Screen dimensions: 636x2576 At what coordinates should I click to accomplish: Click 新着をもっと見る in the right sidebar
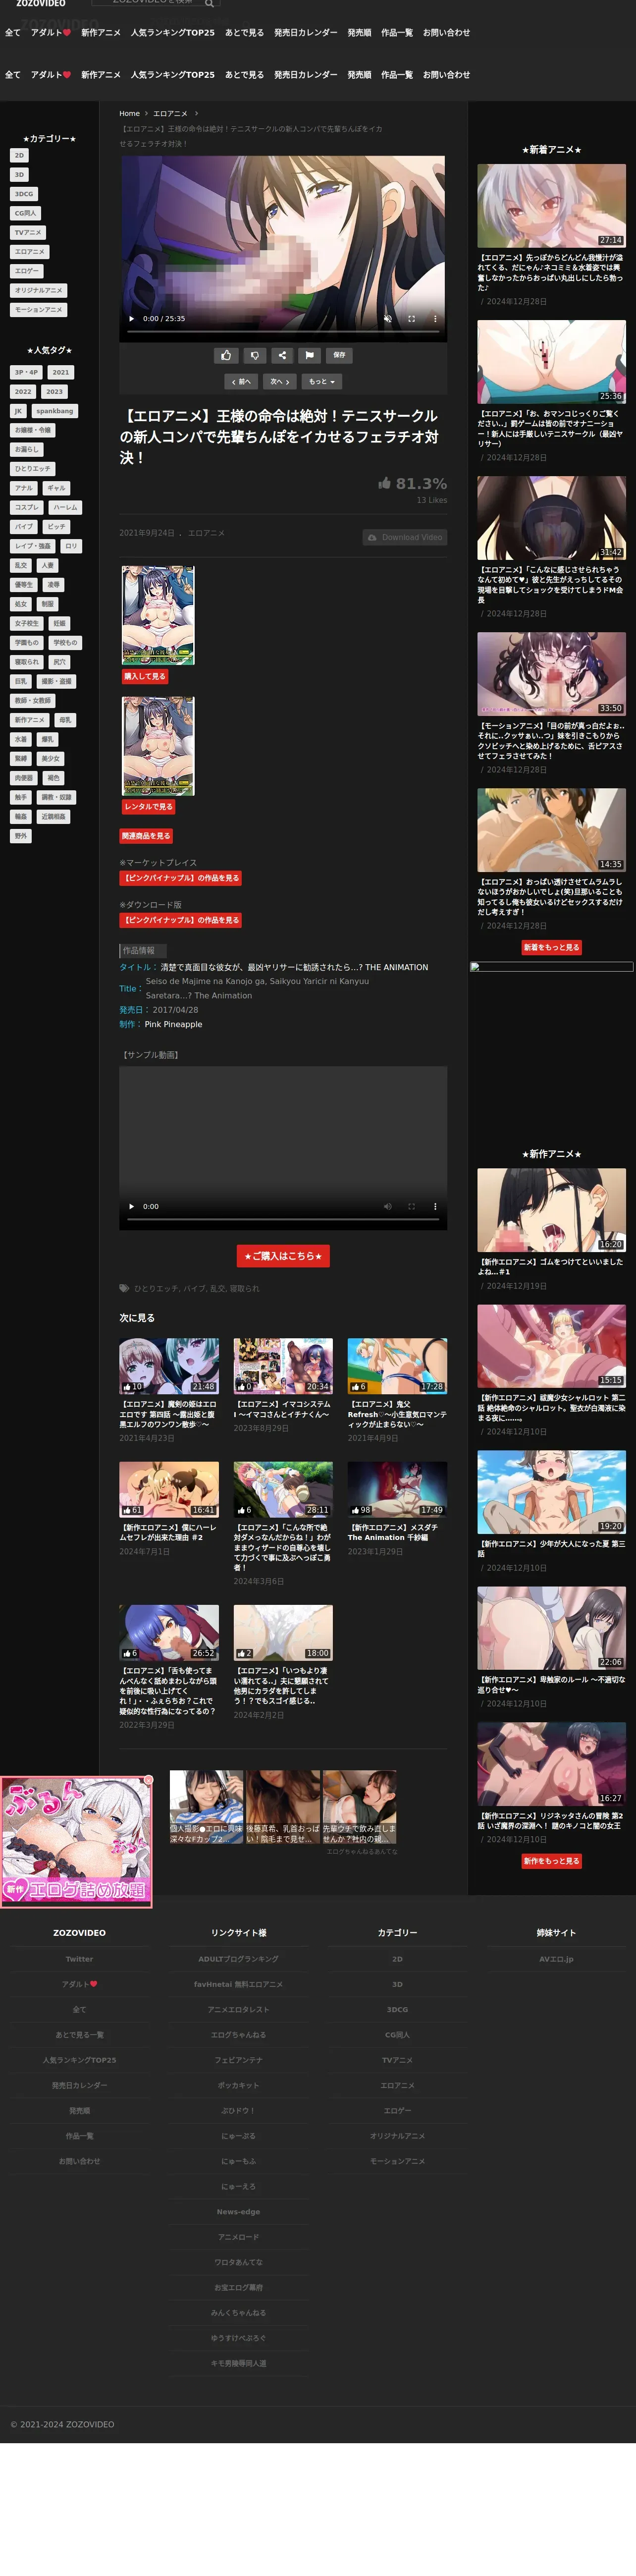[x=551, y=947]
